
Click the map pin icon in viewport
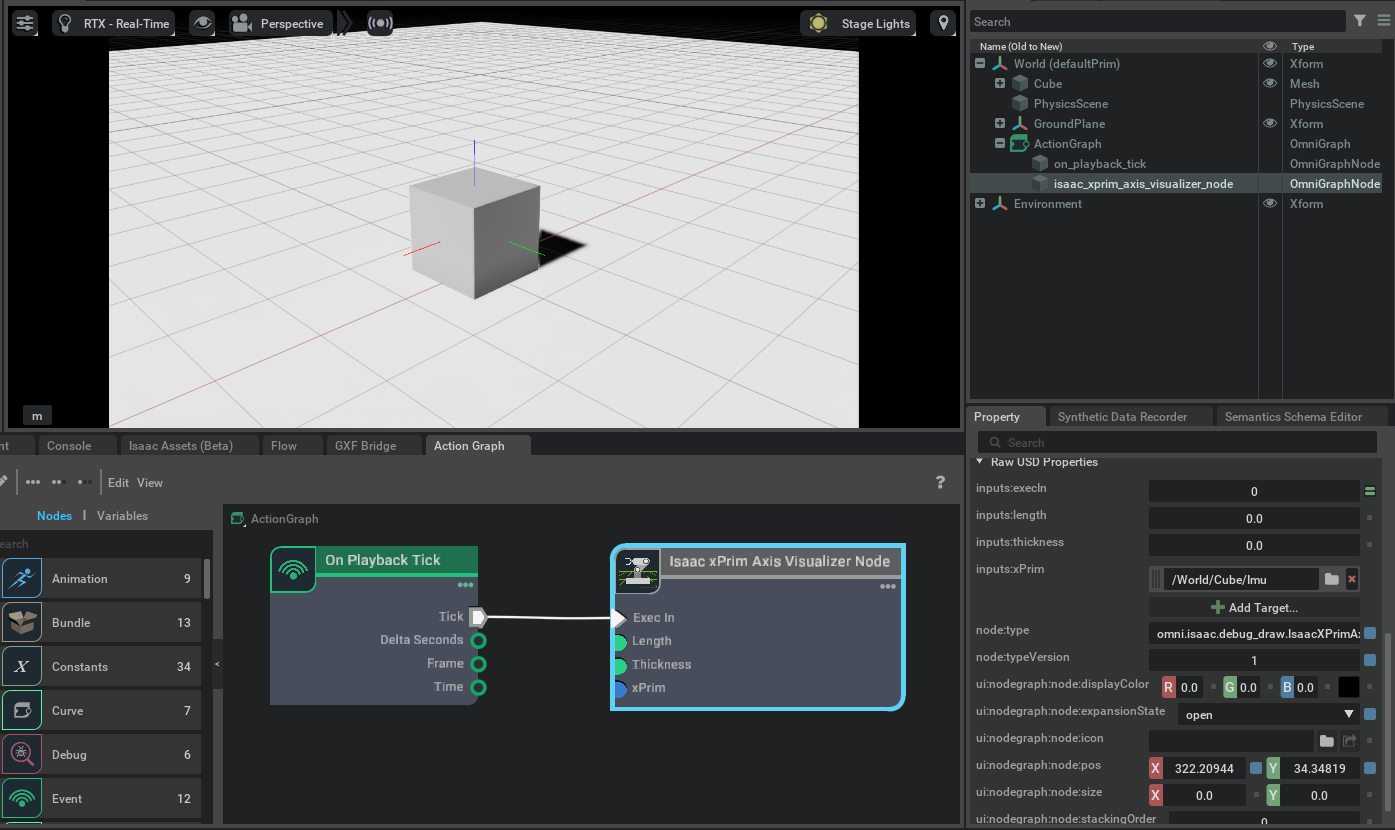pyautogui.click(x=942, y=23)
